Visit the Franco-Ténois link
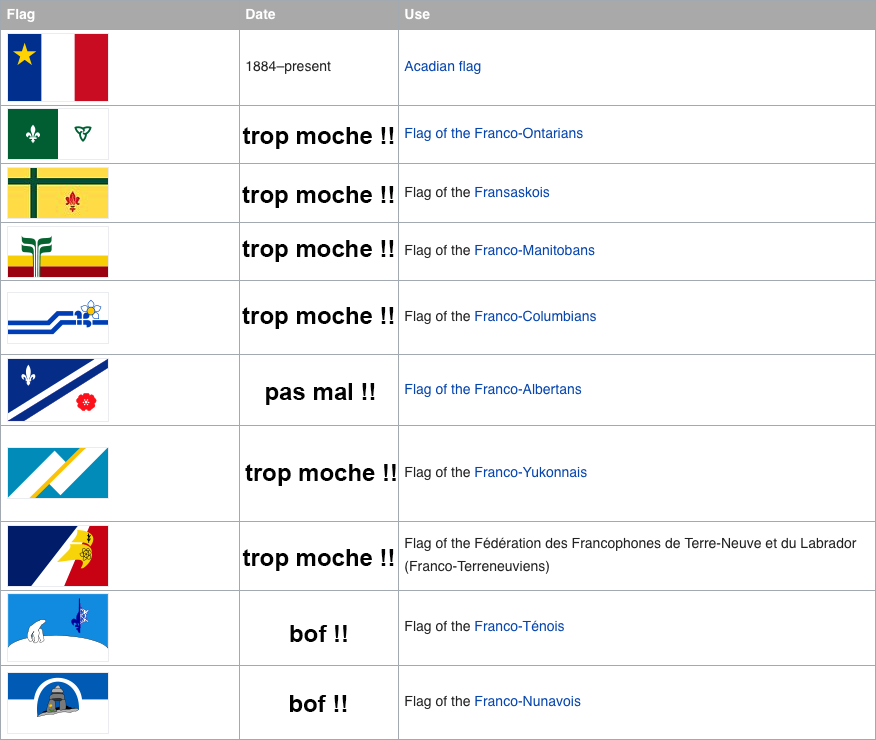 (x=519, y=626)
